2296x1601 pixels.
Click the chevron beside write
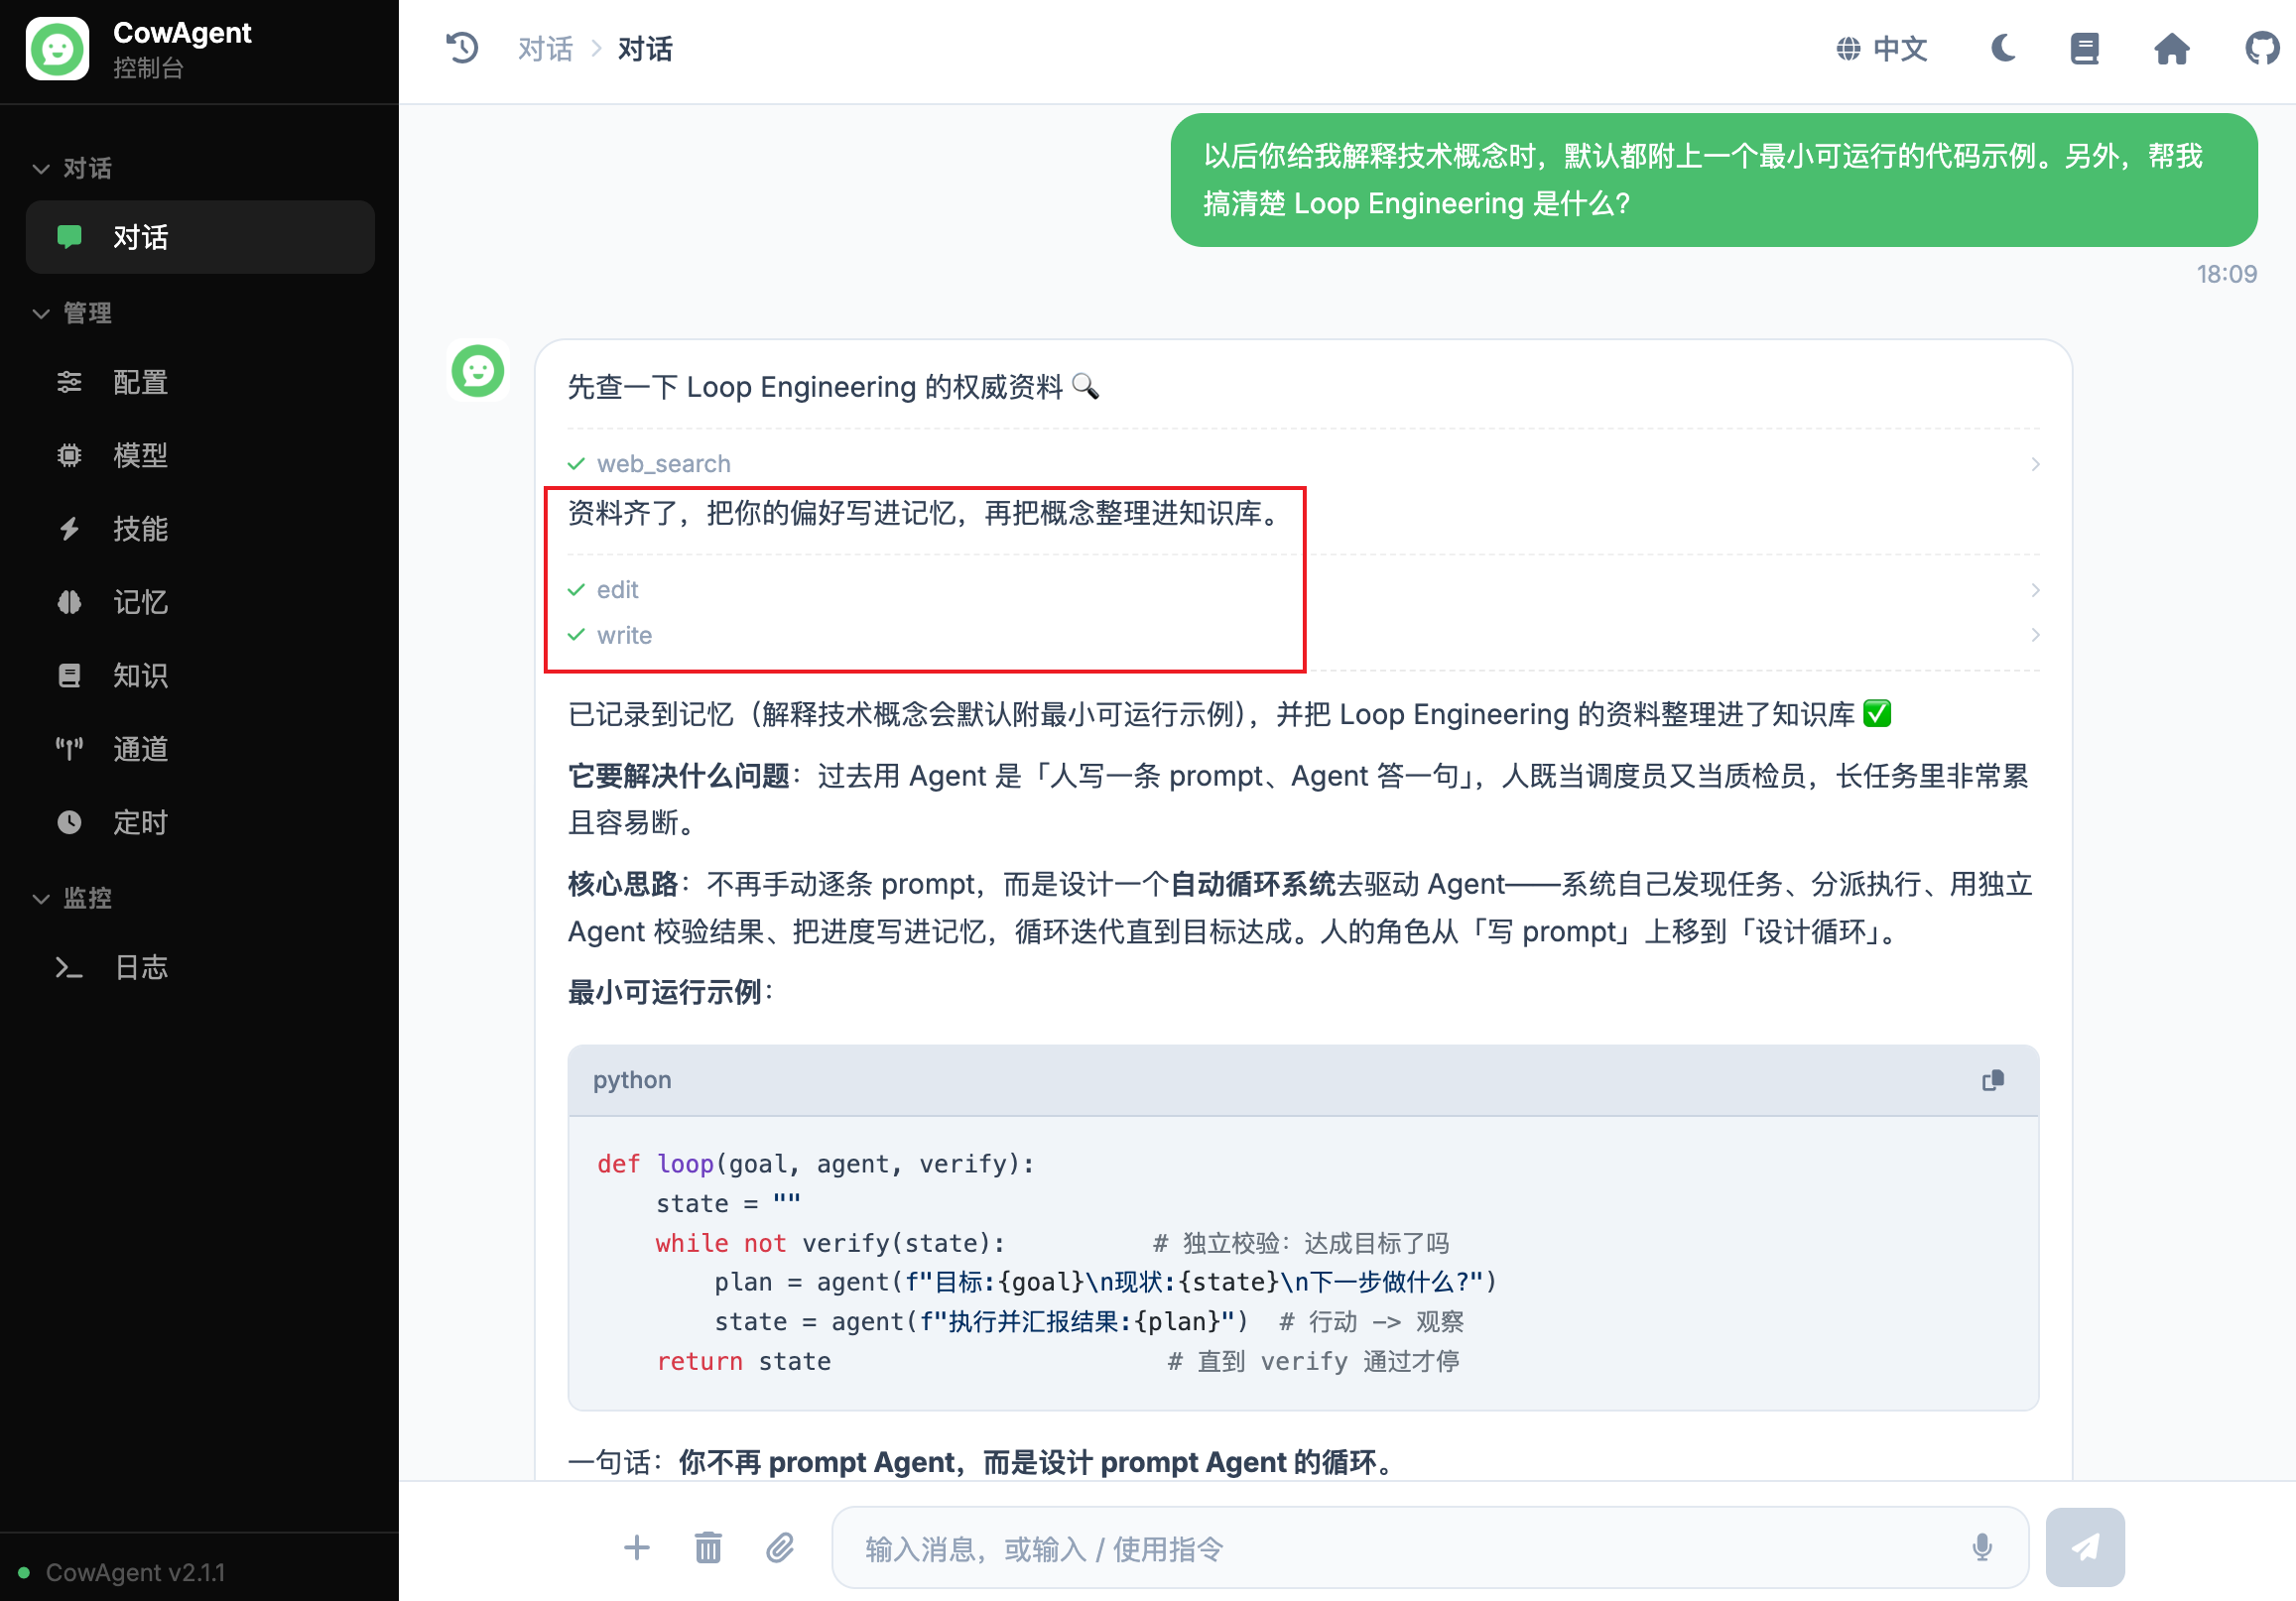2035,635
